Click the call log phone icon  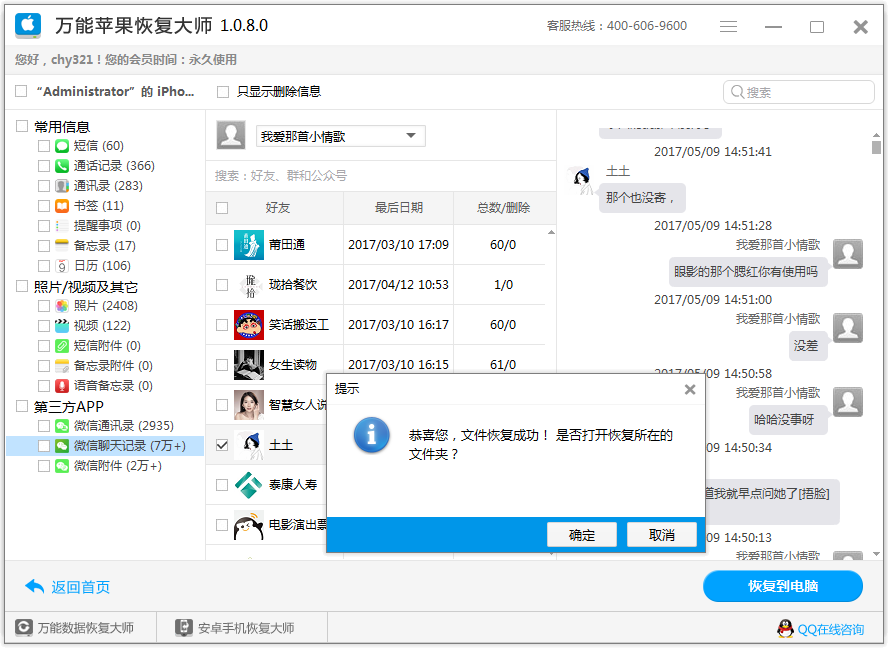62,166
